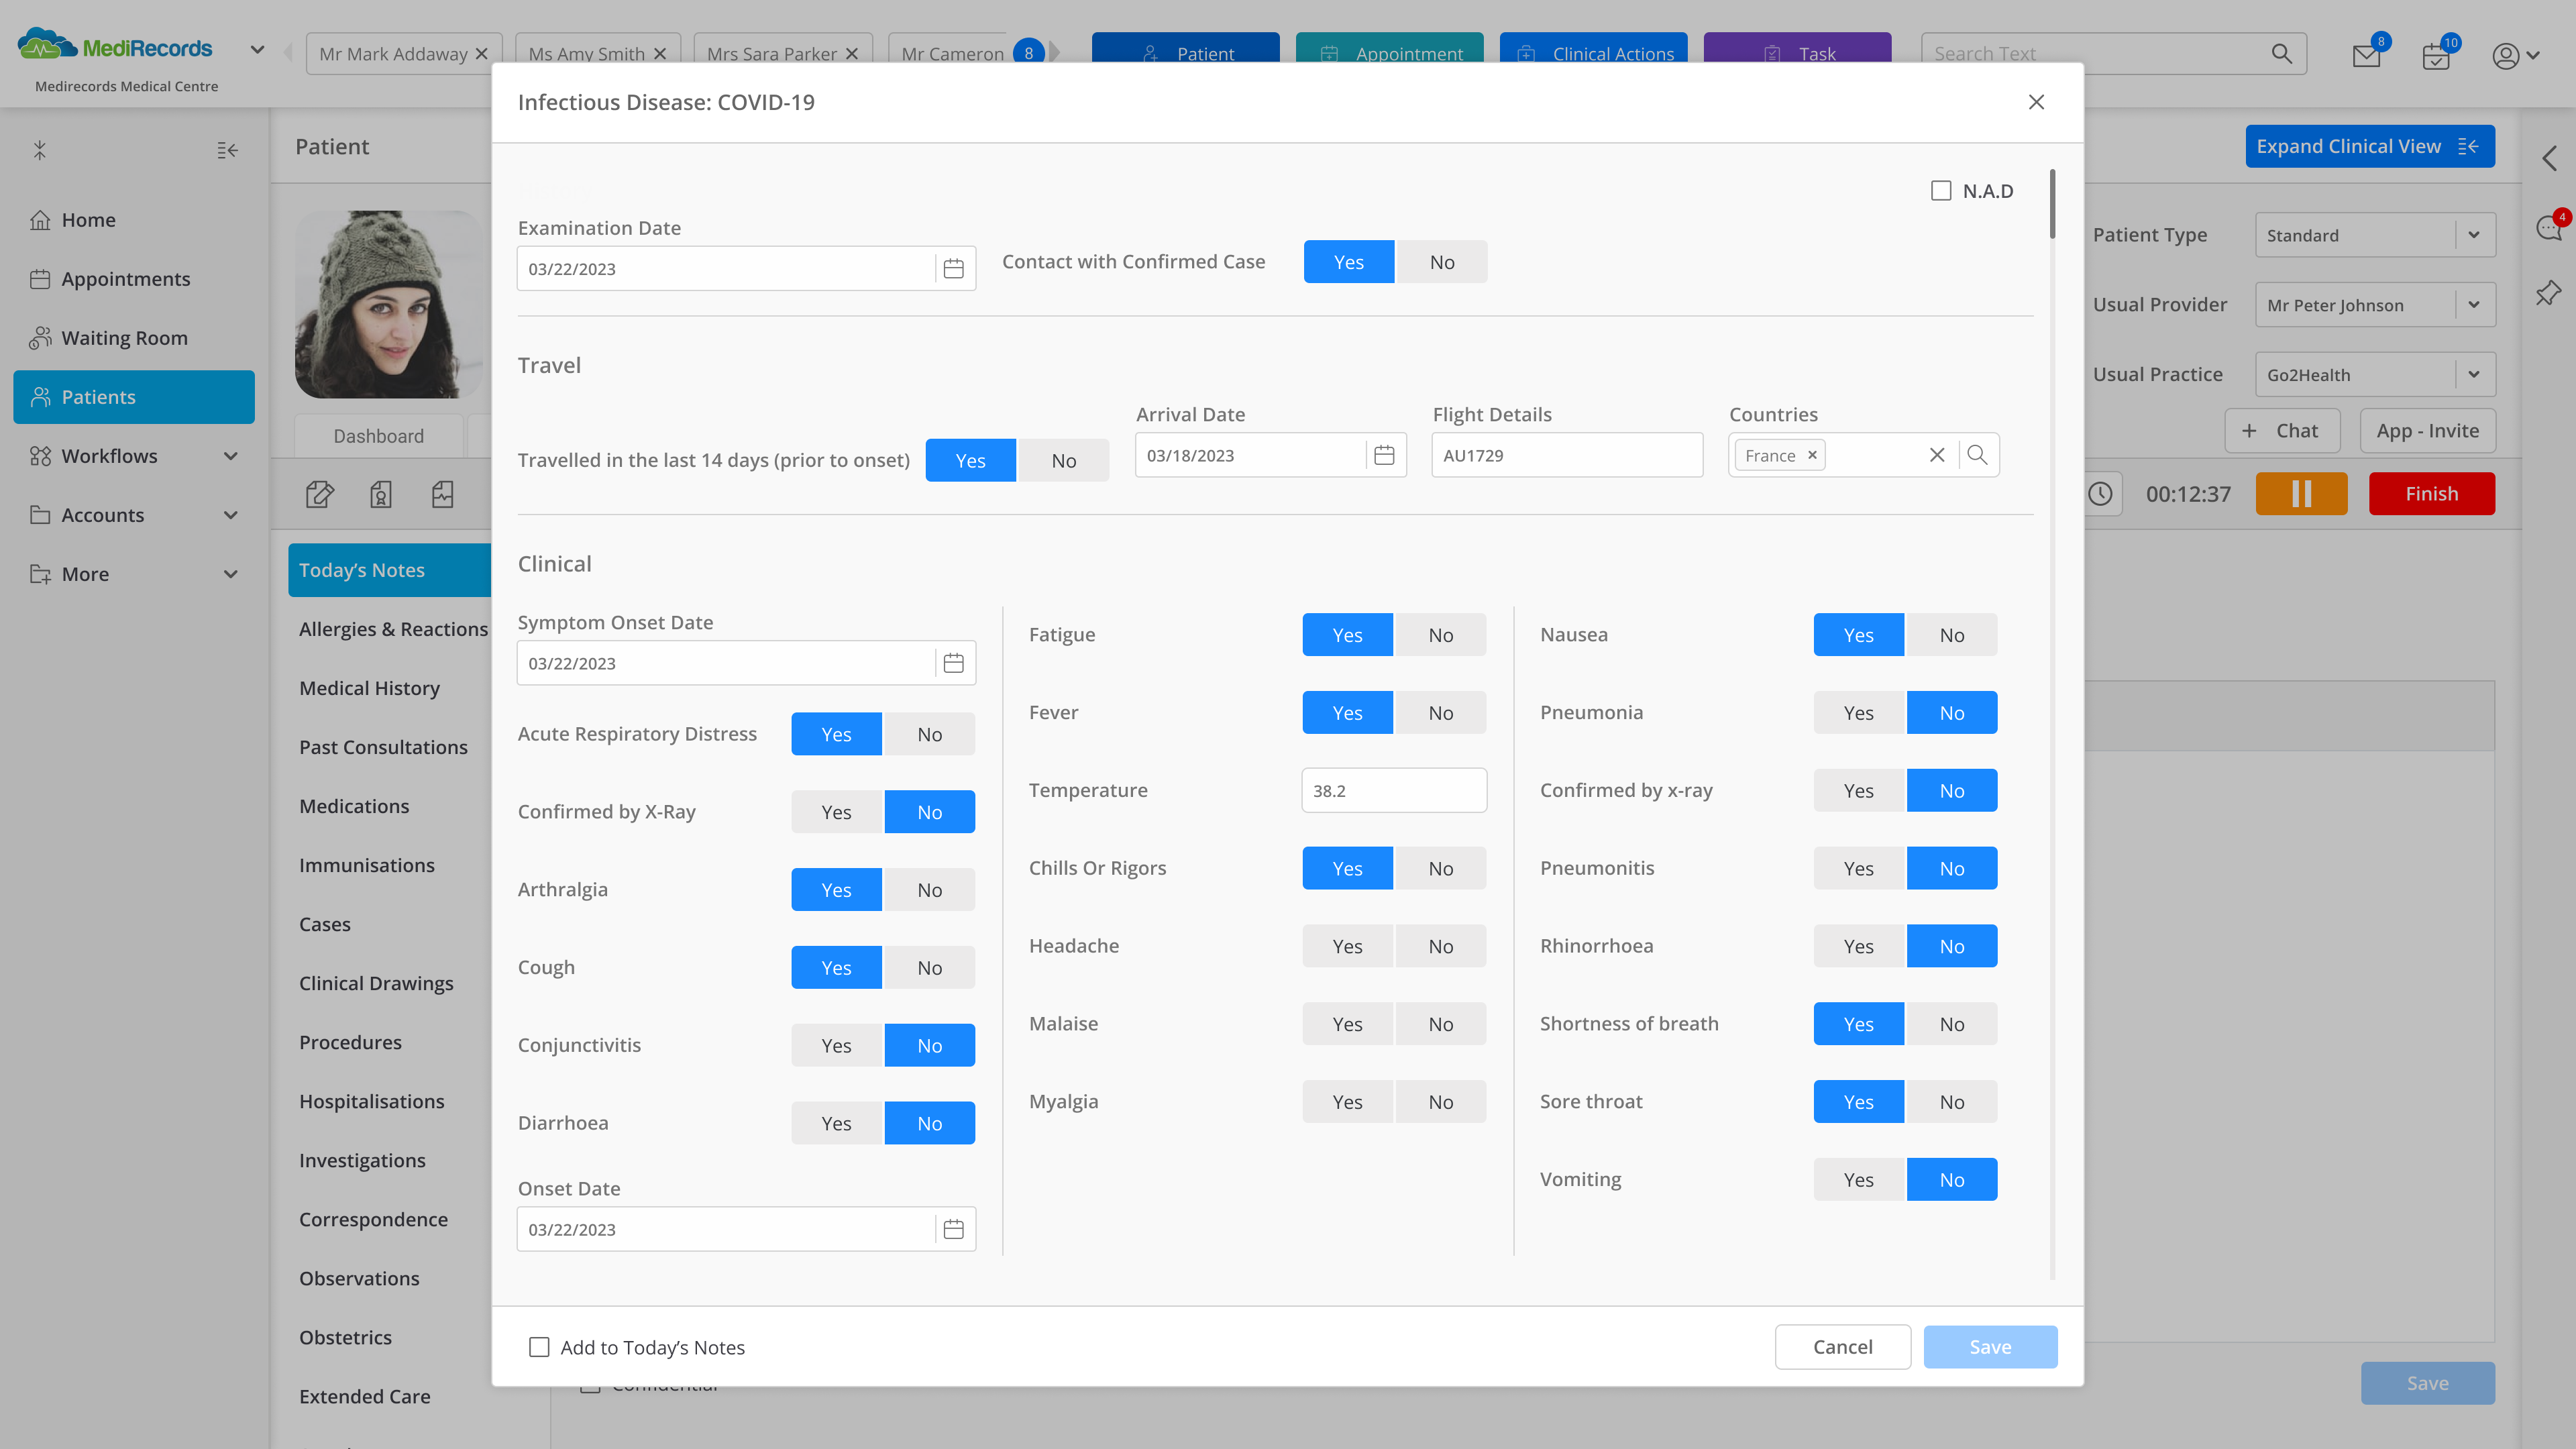Collapse the left sidebar menu icon

227,150
